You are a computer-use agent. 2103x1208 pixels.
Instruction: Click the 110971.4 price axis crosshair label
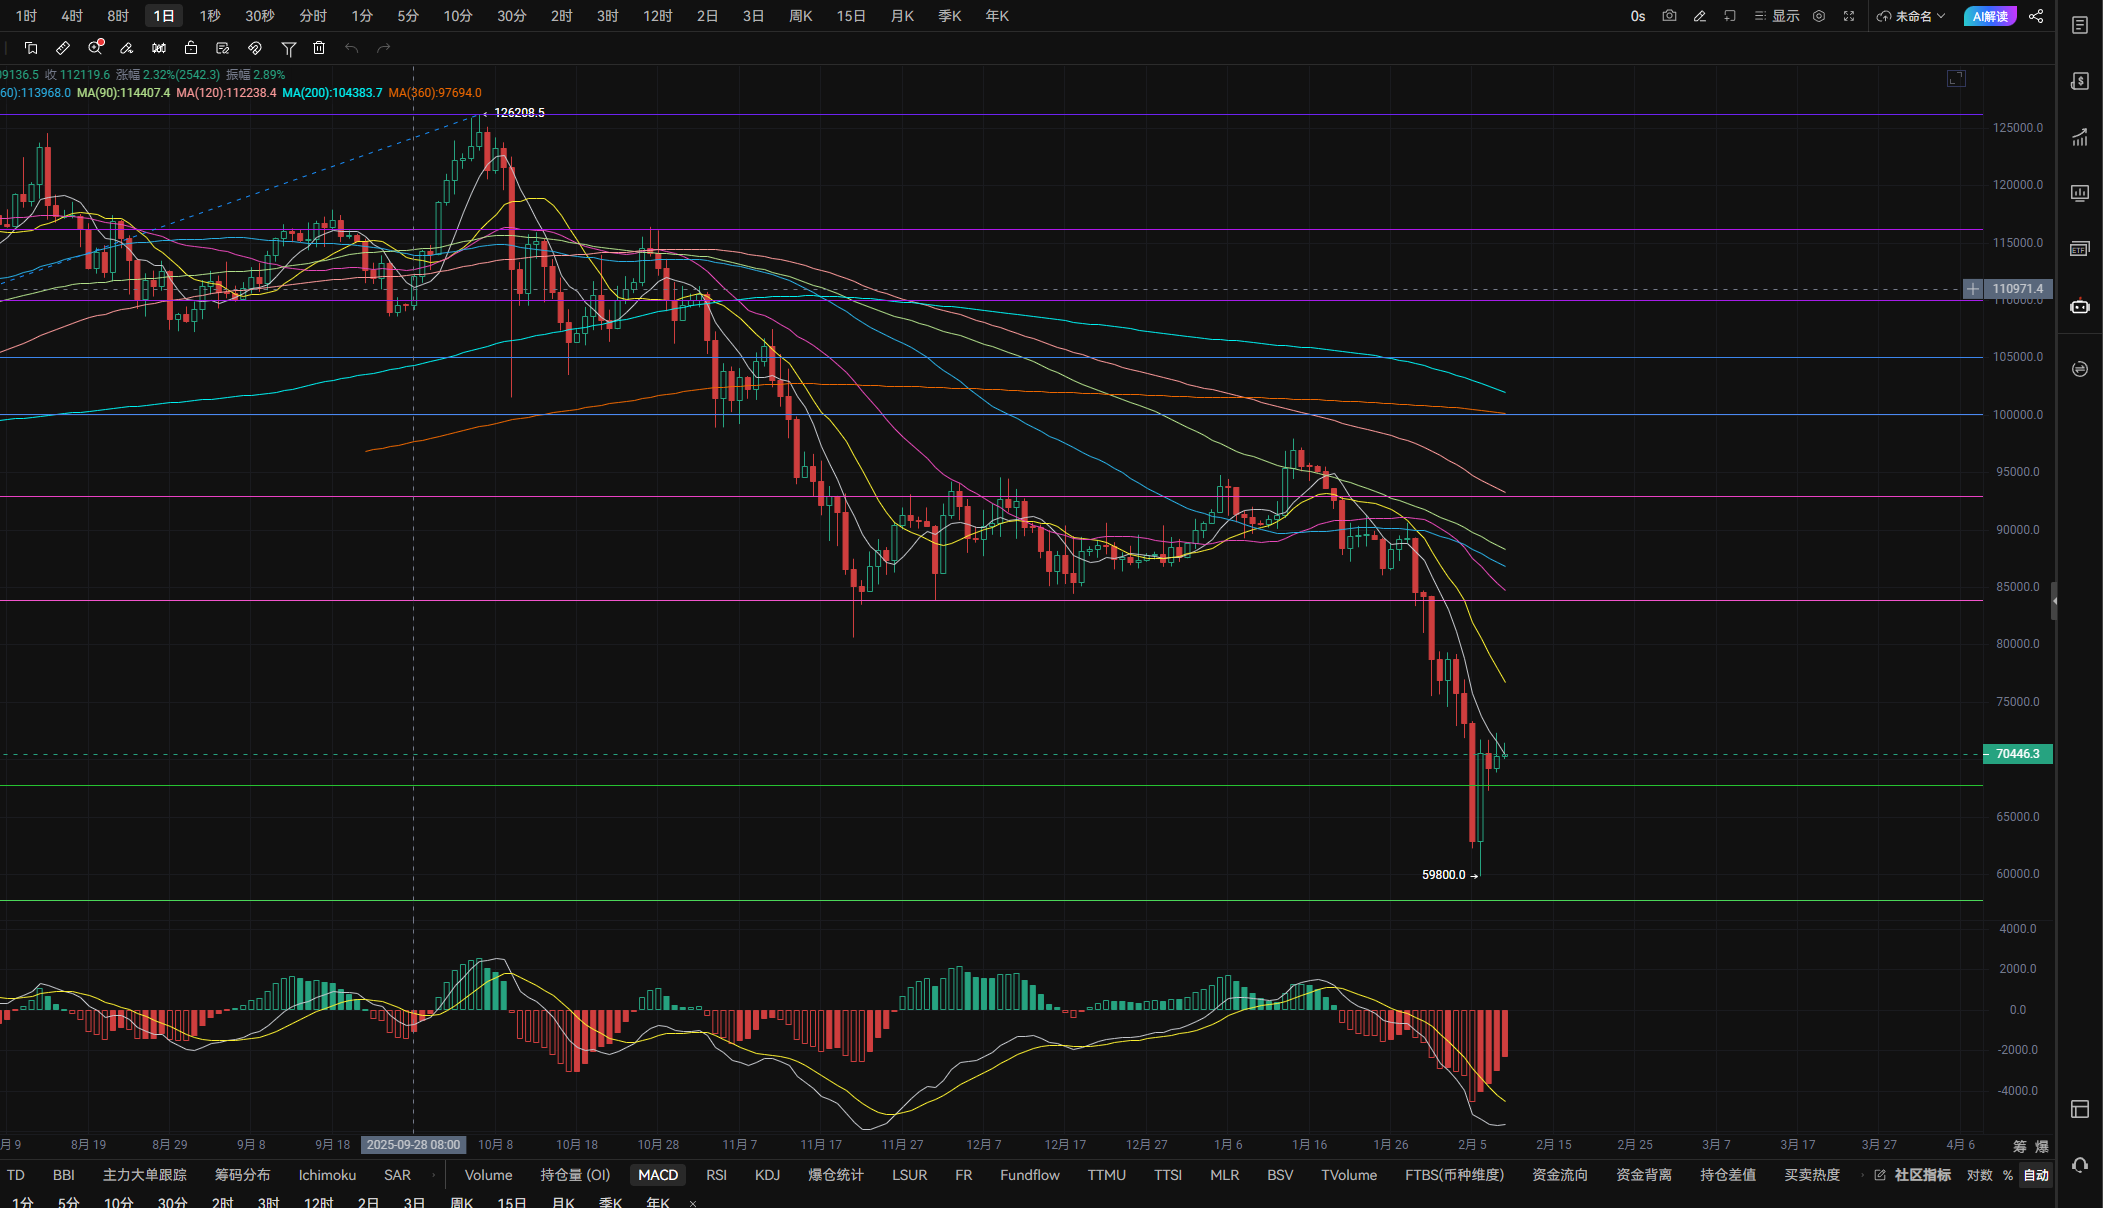tap(2018, 289)
